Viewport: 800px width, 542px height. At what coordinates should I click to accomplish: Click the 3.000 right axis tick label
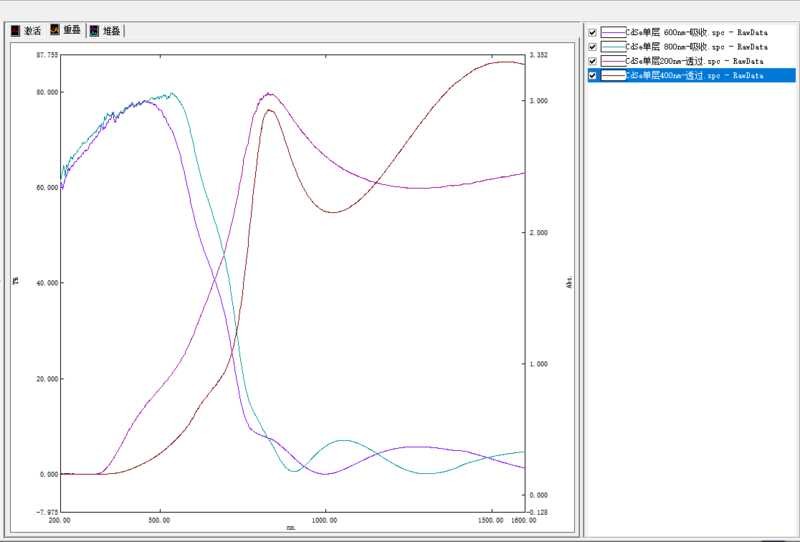539,101
